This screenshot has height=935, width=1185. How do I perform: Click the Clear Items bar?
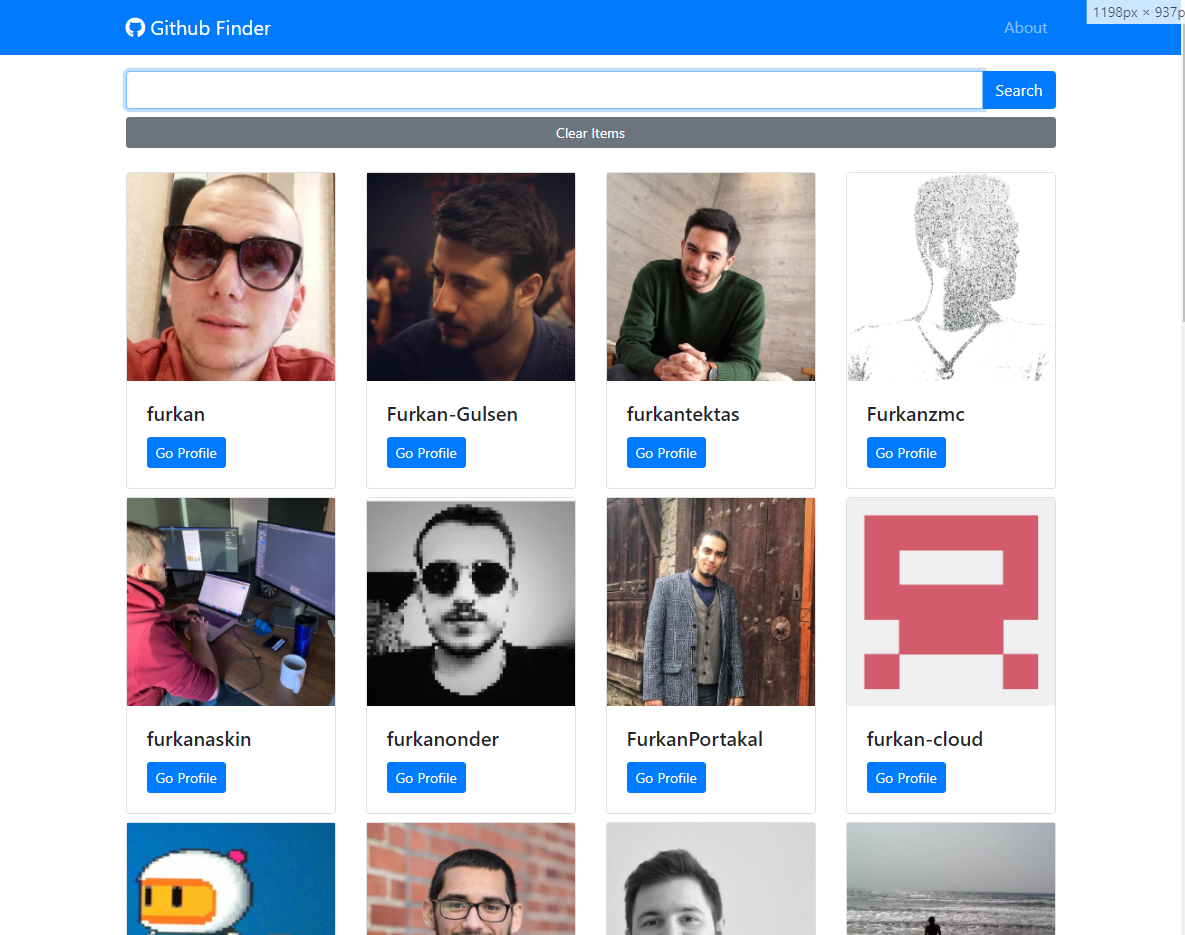[590, 132]
